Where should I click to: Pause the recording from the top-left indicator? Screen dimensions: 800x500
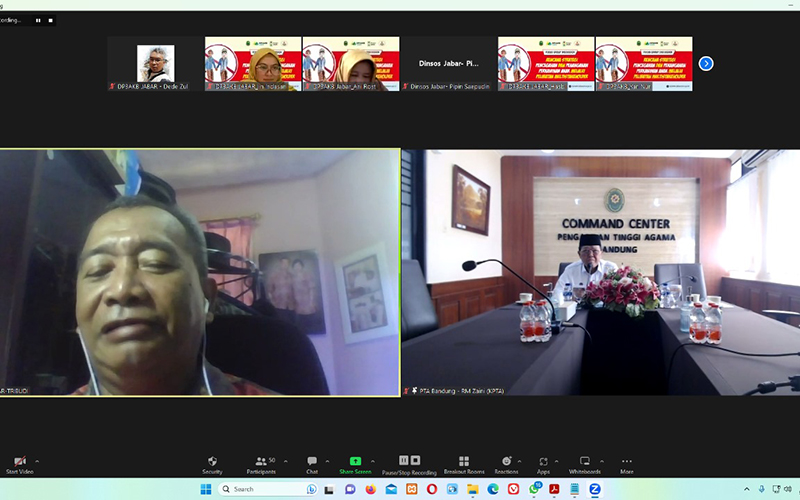click(x=39, y=20)
